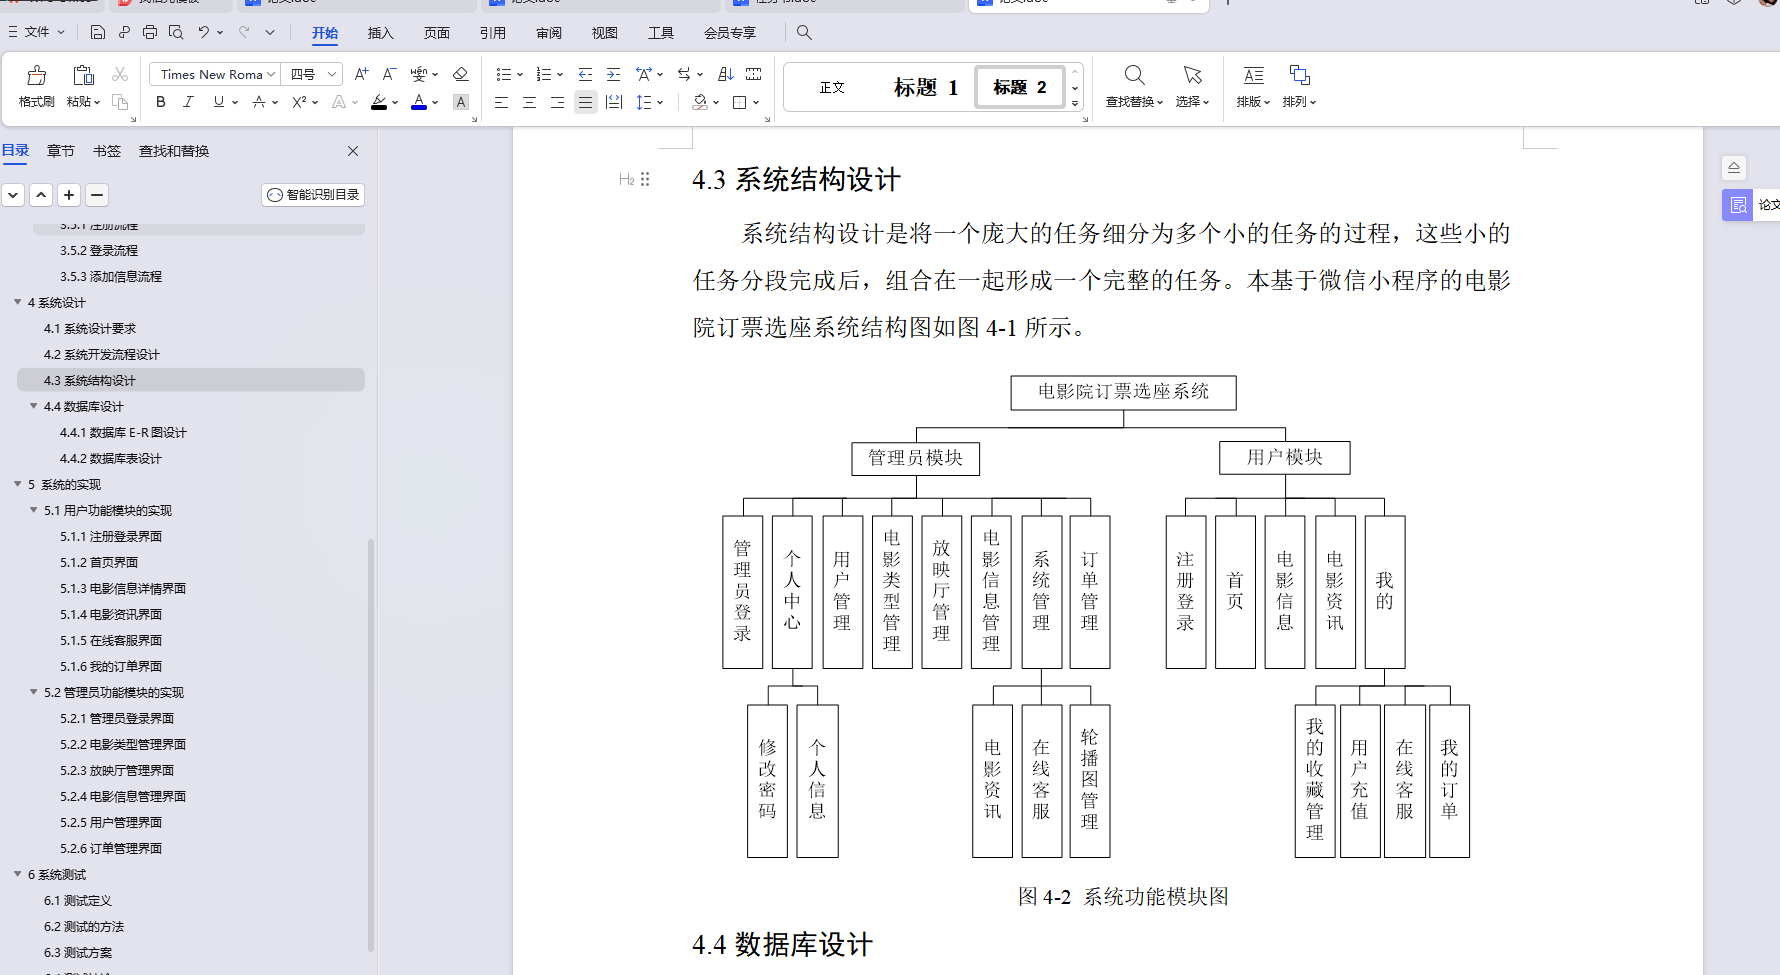This screenshot has width=1780, height=975.
Task: Apply the 正文 body style
Action: coord(832,87)
